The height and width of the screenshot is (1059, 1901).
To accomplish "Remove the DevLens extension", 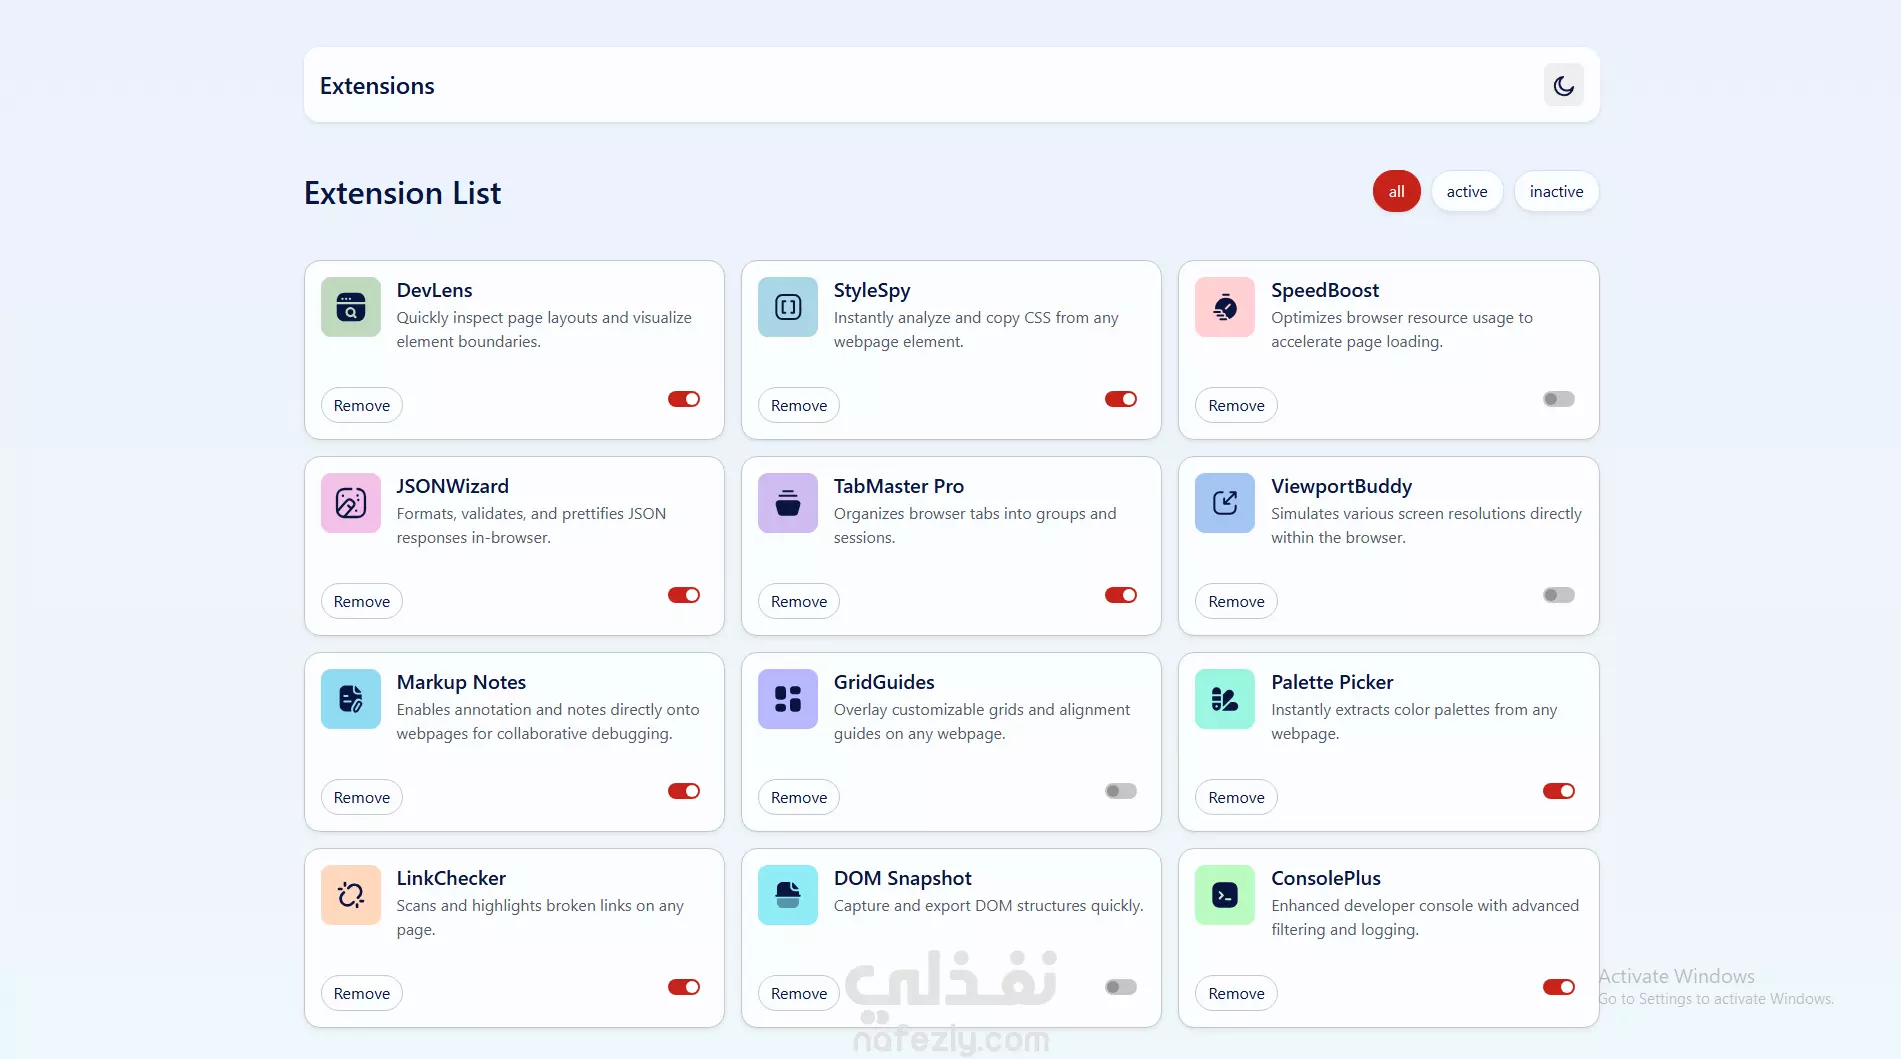I will 362,405.
